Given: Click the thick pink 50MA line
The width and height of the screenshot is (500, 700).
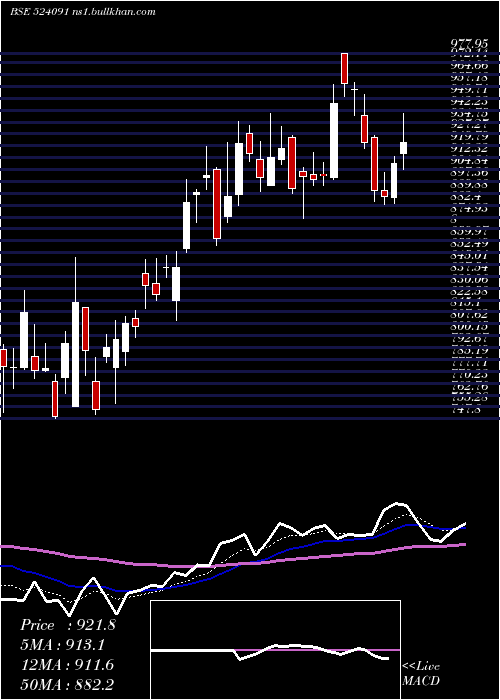Looking at the screenshot, I should point(233,556).
